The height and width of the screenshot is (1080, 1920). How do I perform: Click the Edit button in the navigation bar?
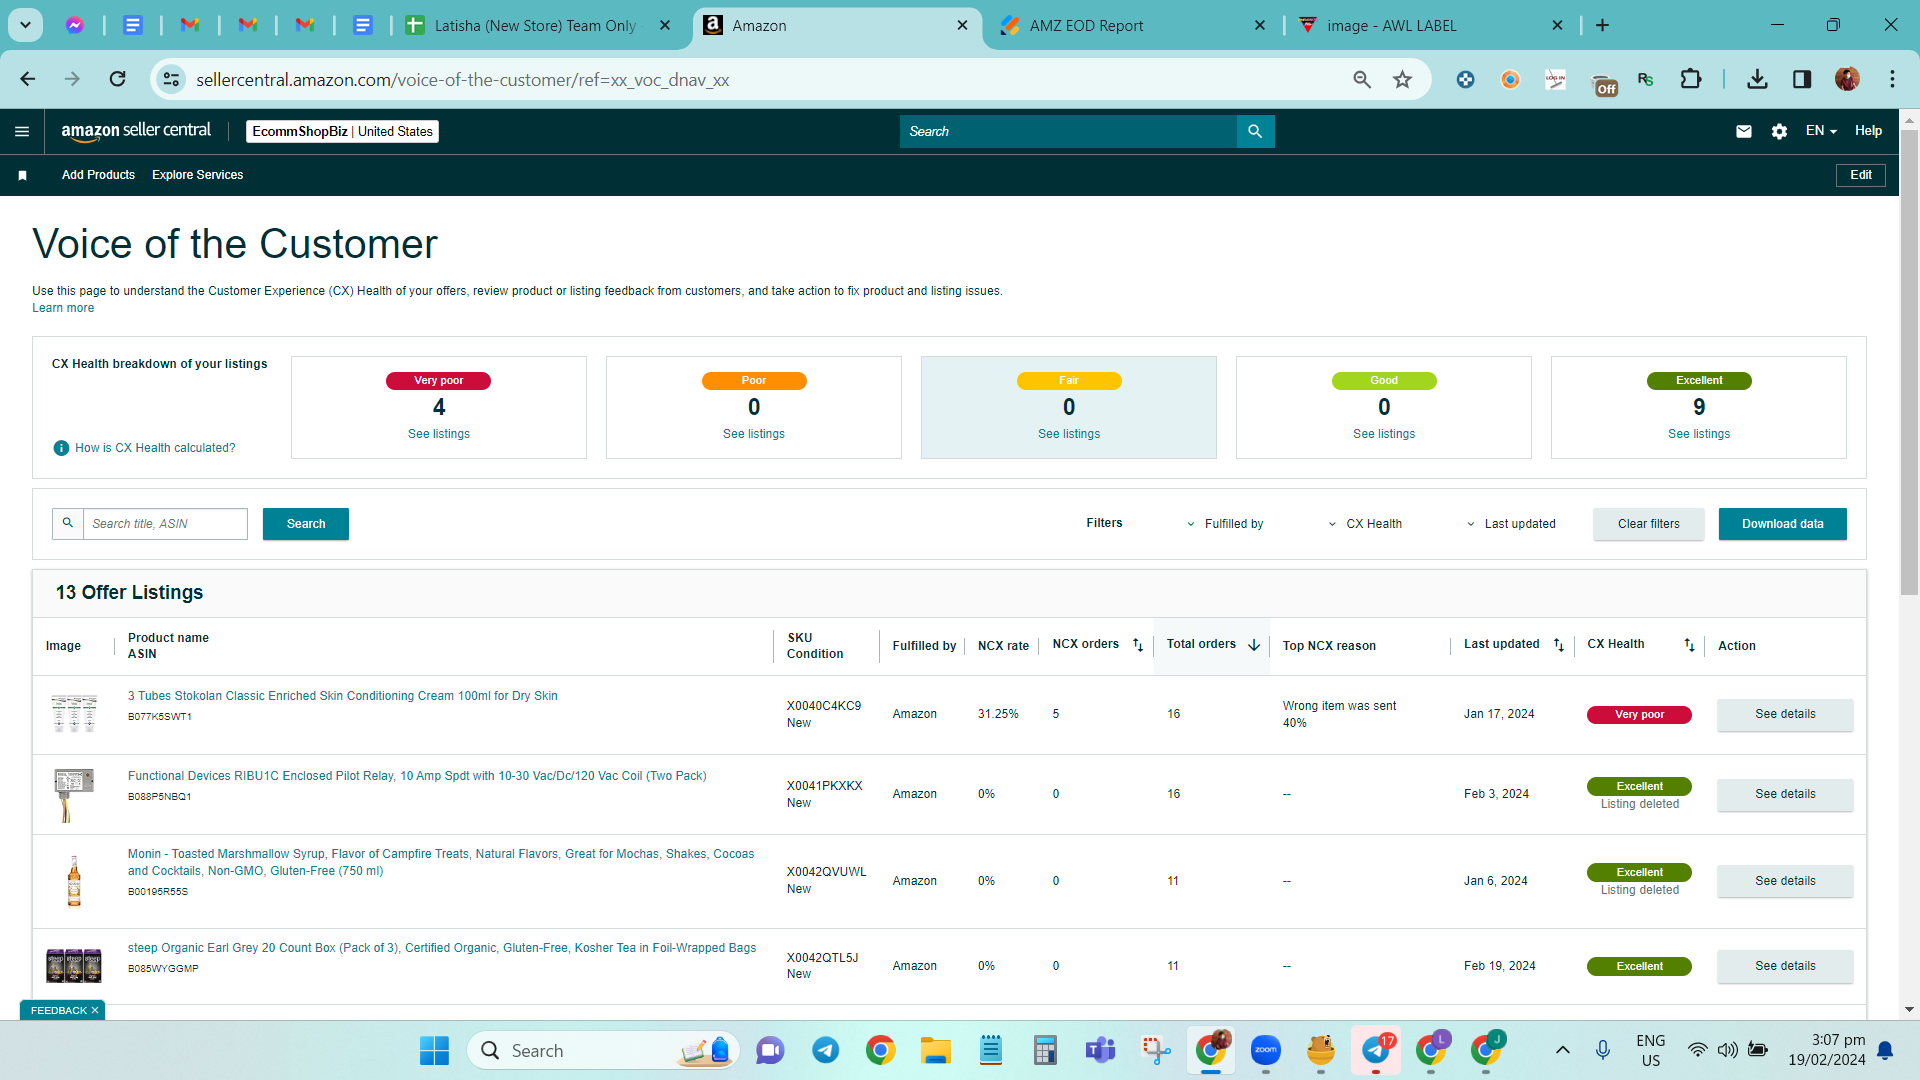1861,175
